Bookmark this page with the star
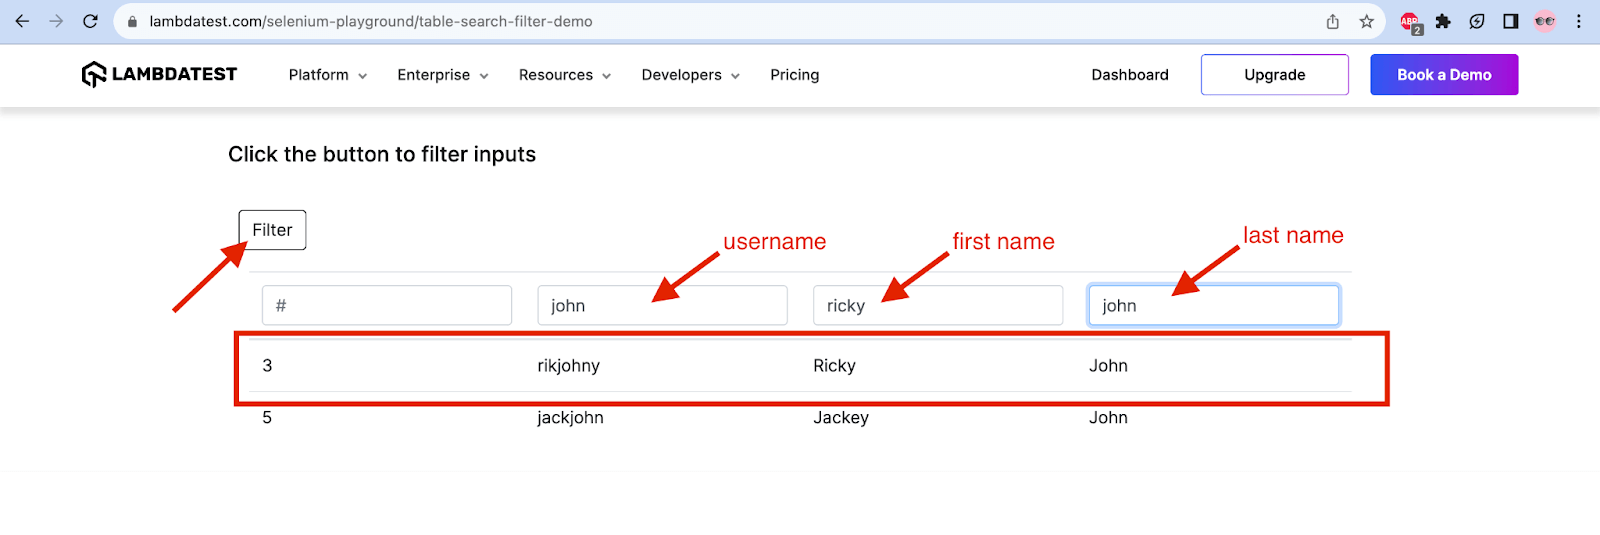The width and height of the screenshot is (1600, 535). point(1366,21)
